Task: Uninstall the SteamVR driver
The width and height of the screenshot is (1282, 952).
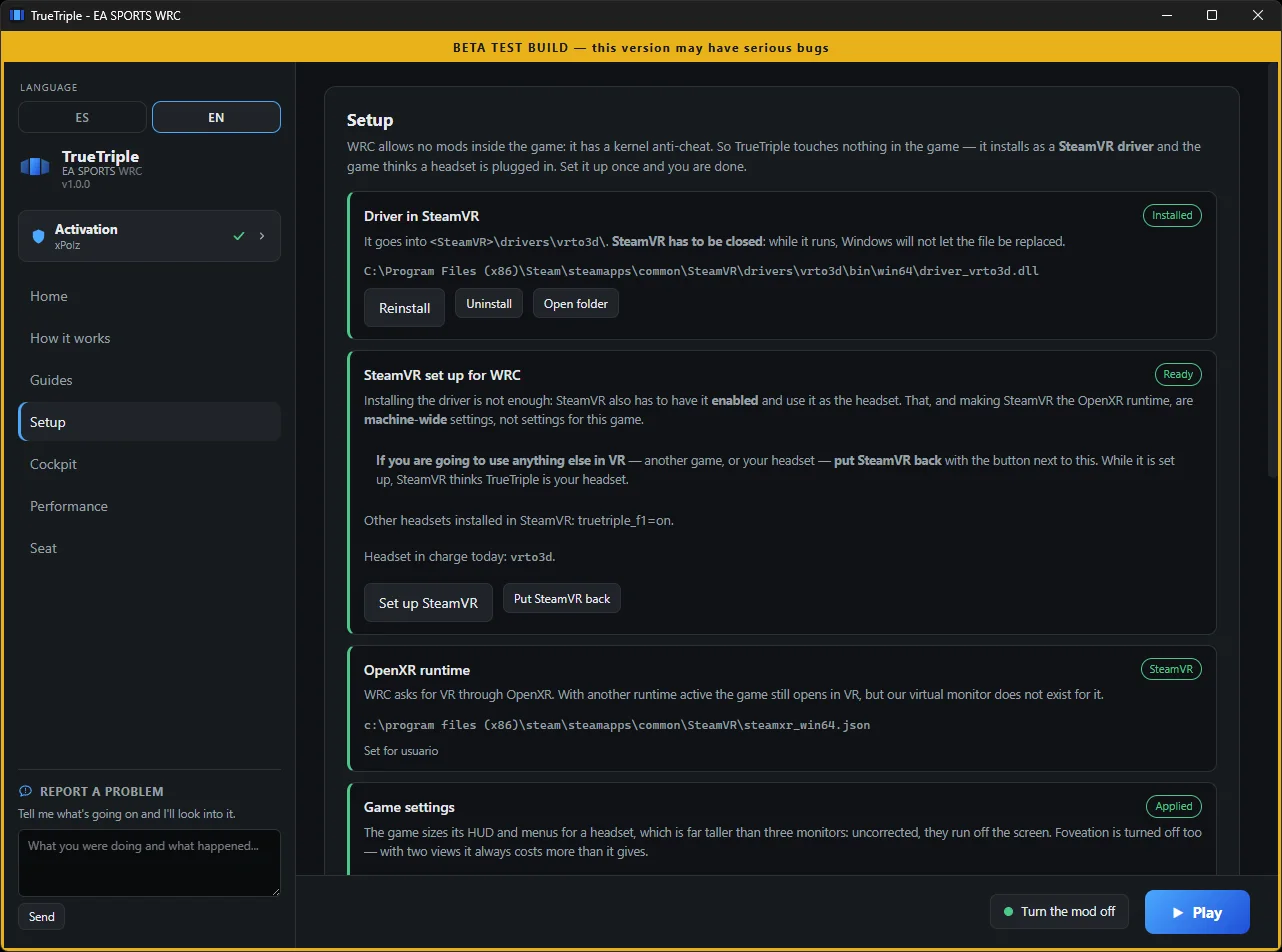Action: tap(489, 304)
